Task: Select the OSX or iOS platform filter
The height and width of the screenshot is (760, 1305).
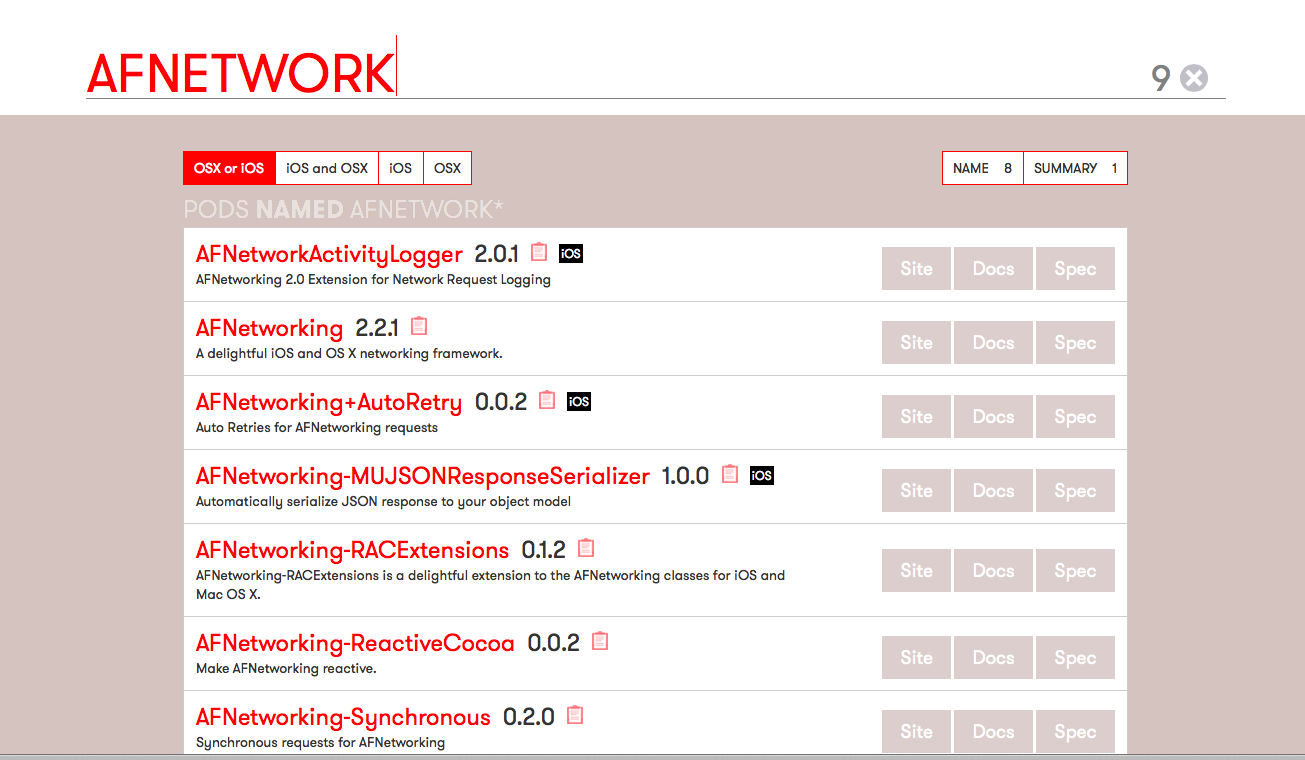Action: click(x=229, y=168)
